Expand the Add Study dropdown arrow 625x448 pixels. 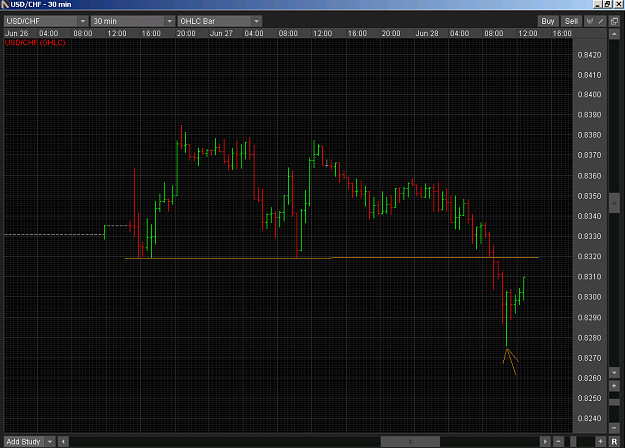50,442
